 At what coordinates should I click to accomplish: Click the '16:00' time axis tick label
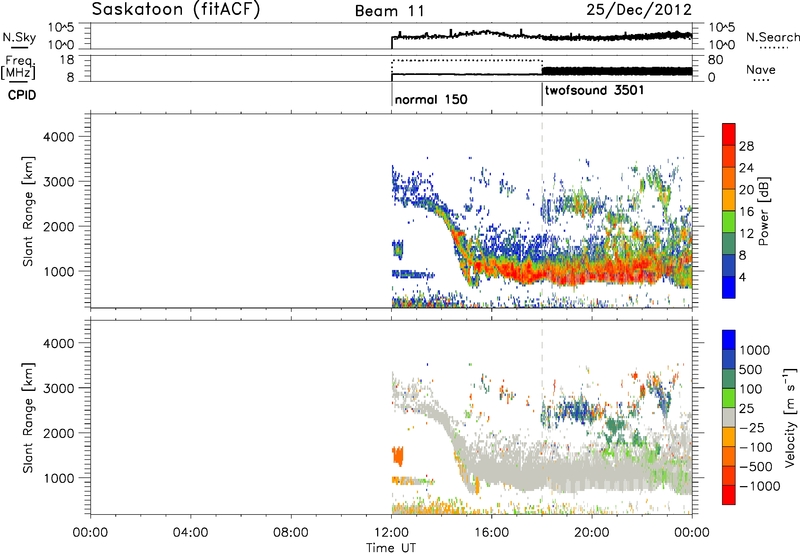tap(491, 533)
